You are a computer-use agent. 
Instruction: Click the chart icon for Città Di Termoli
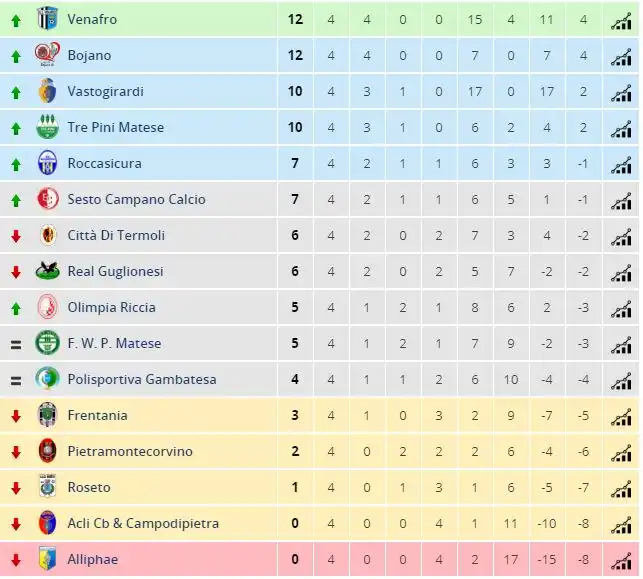[621, 237]
